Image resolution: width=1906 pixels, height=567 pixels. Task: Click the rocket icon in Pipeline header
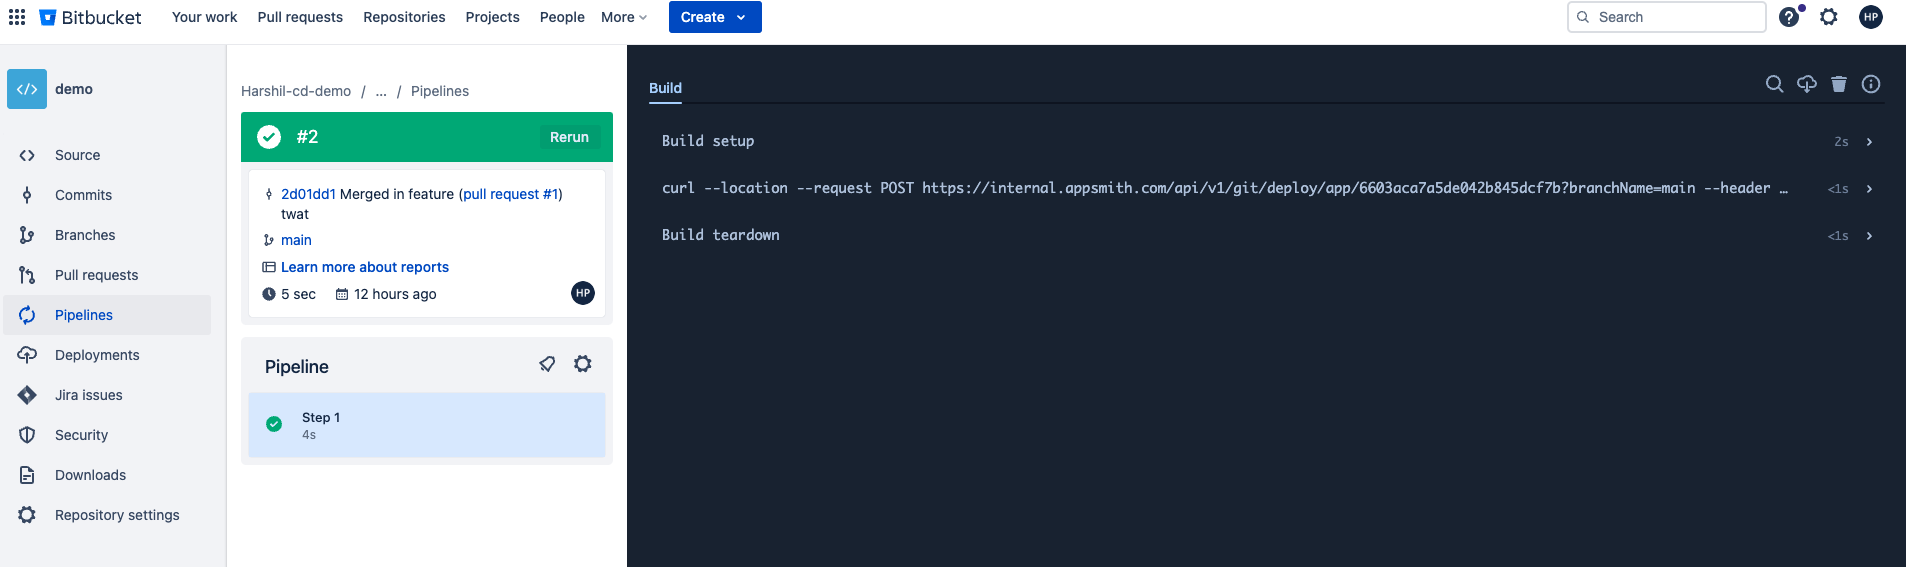pos(547,364)
